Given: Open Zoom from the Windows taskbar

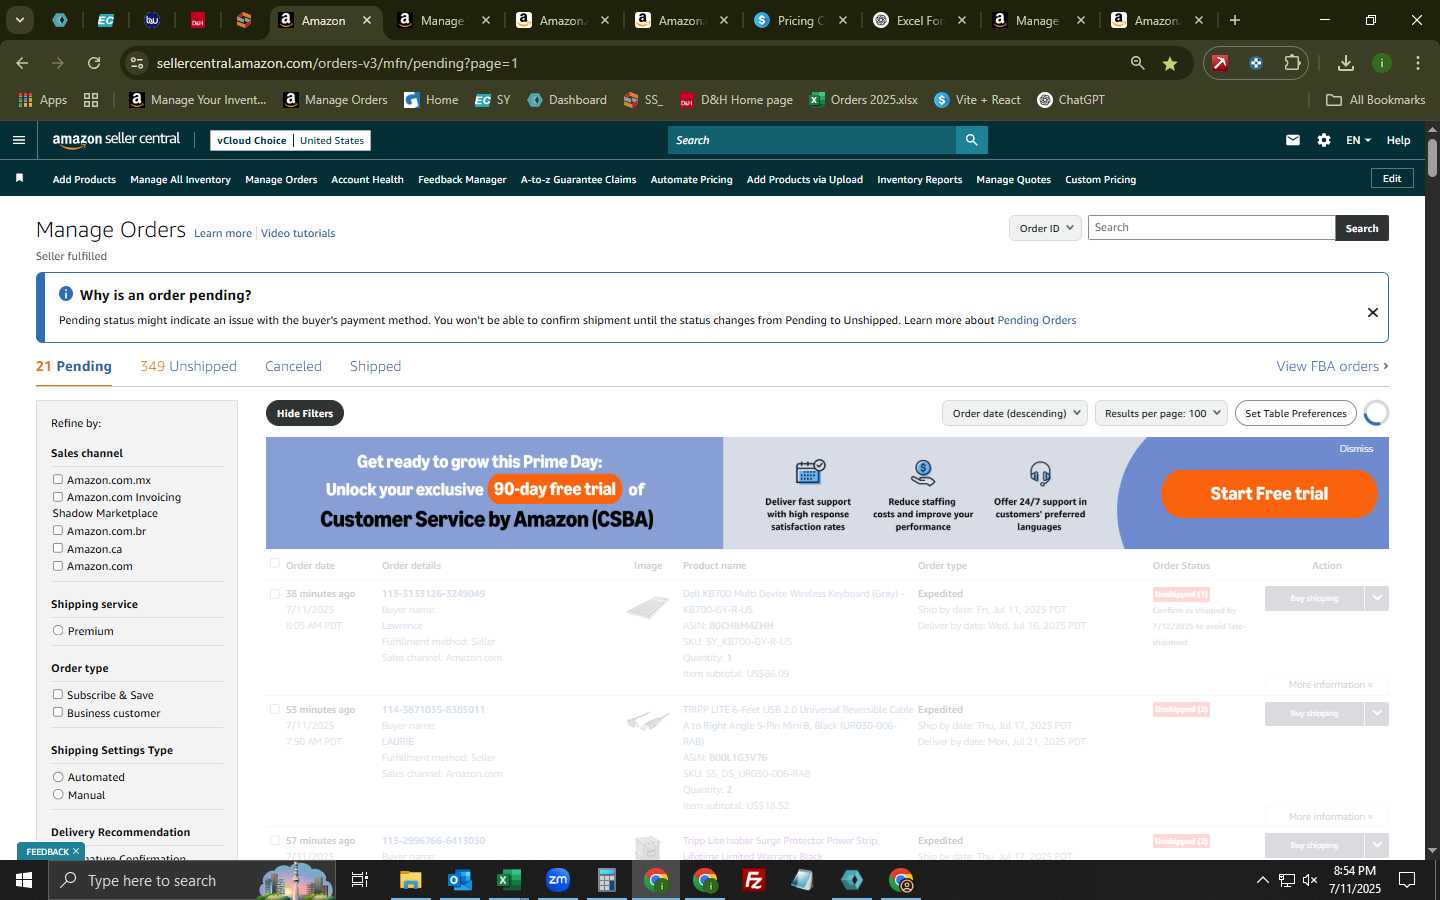Looking at the screenshot, I should 558,880.
